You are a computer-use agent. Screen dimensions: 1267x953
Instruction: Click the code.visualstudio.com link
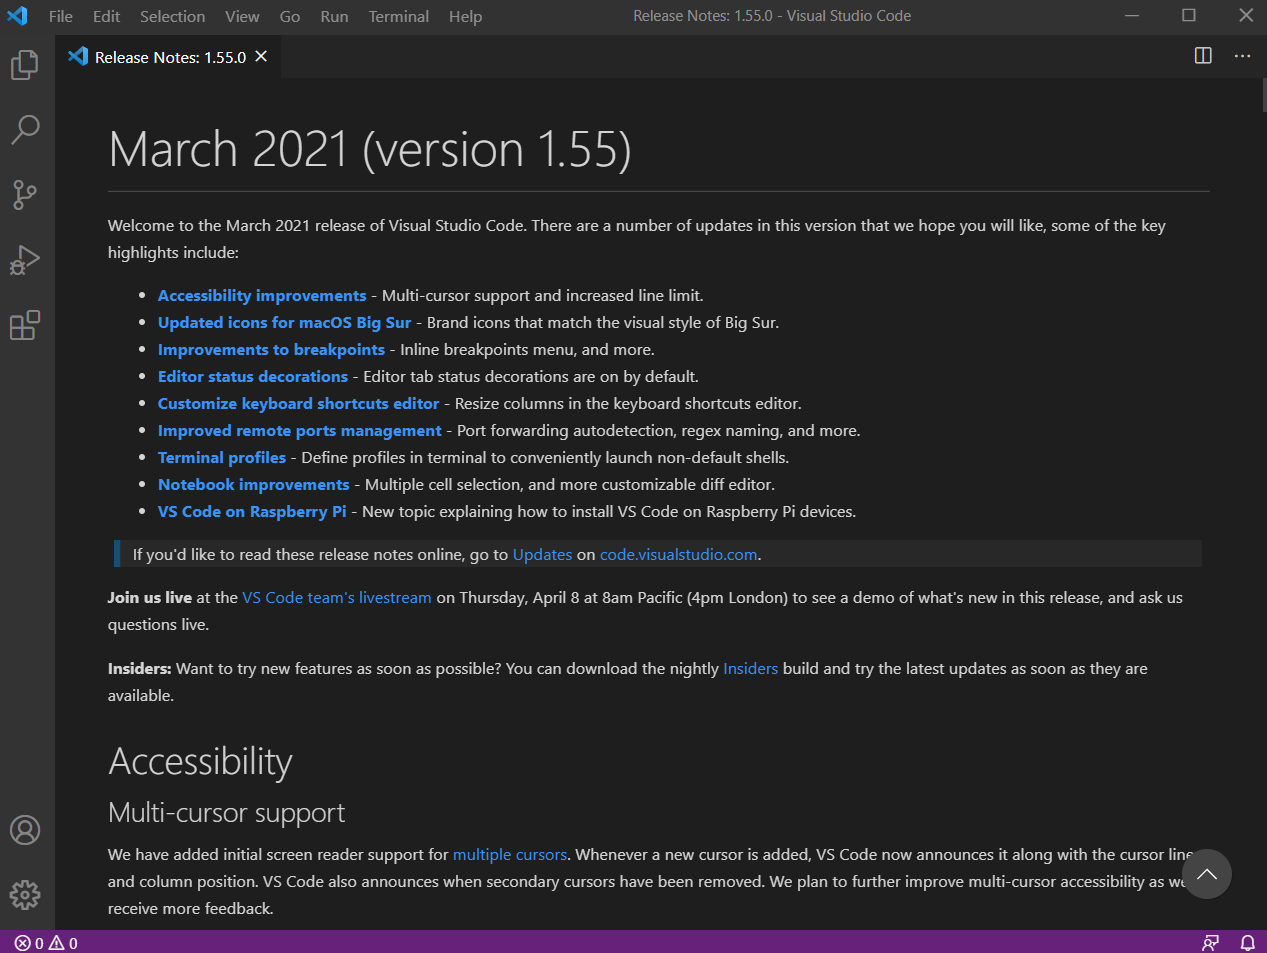[678, 555]
